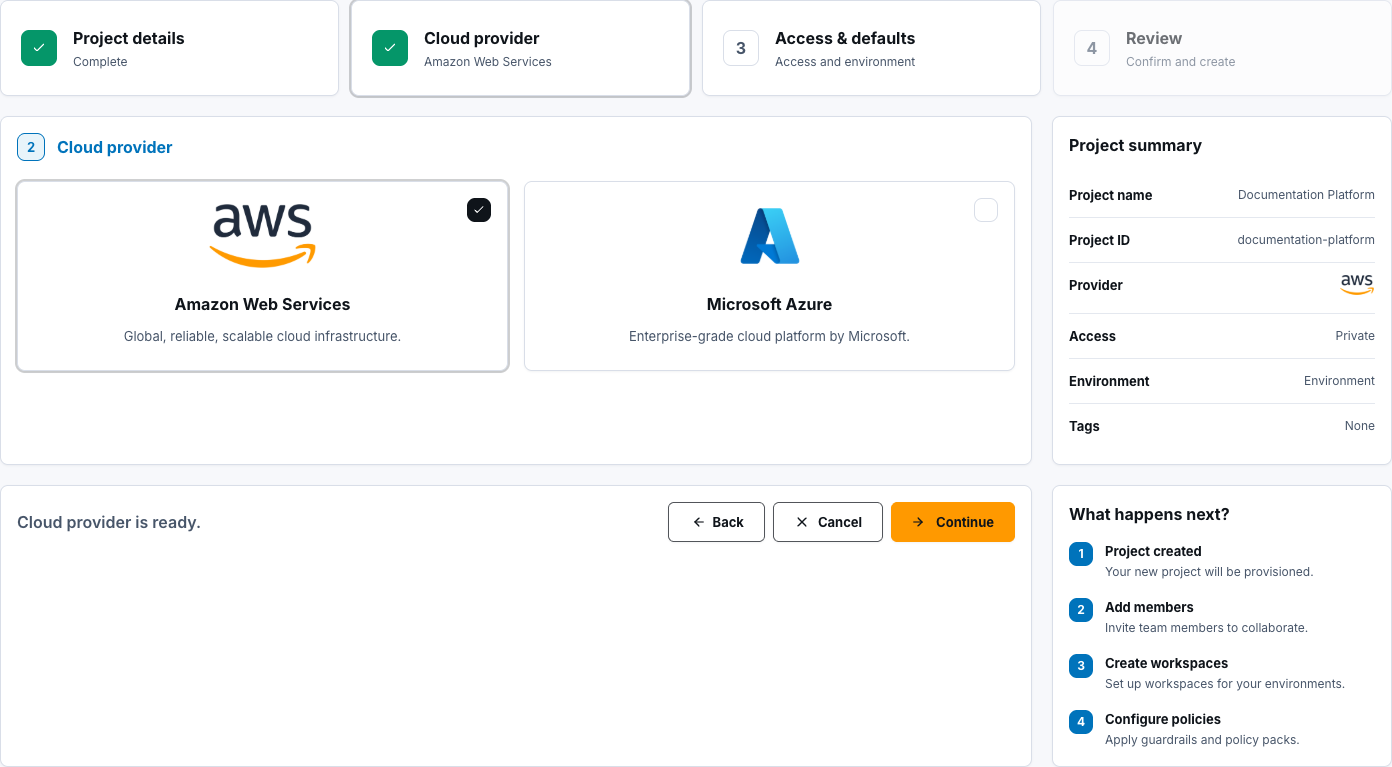
Task: Open the Project details step tab
Action: click(x=170, y=48)
